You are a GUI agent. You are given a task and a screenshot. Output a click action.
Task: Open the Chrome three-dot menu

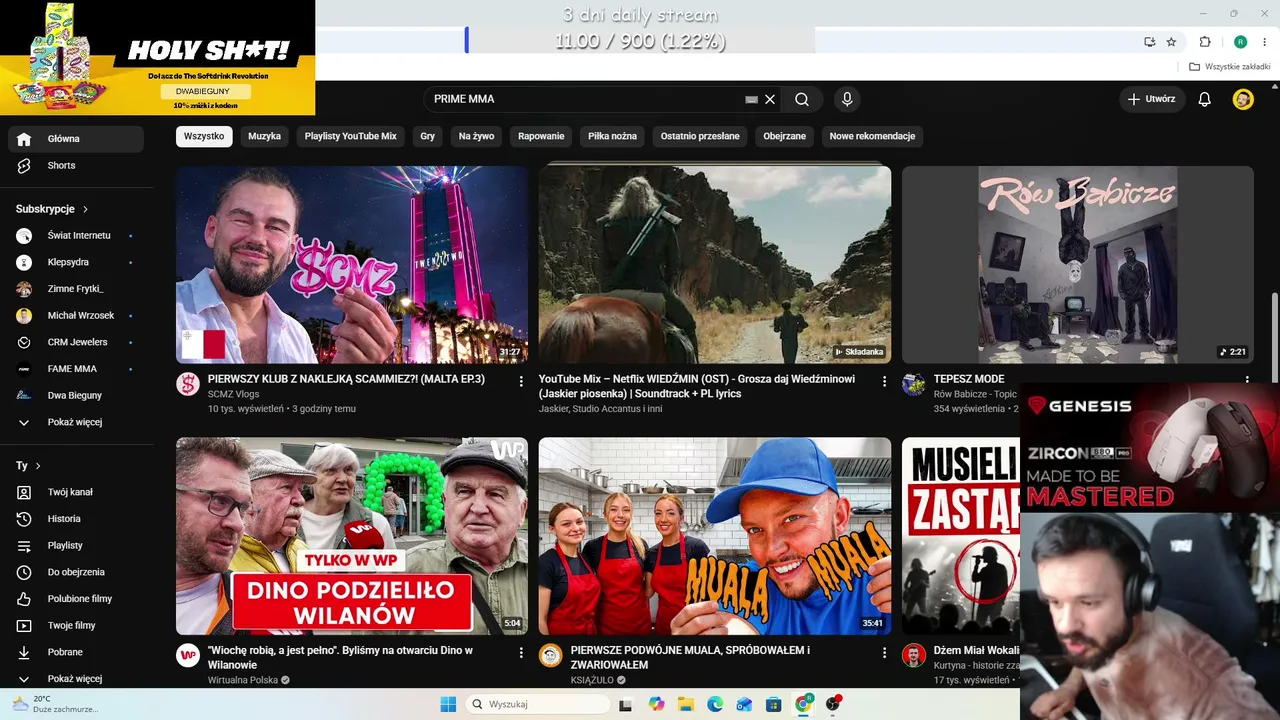[1265, 42]
